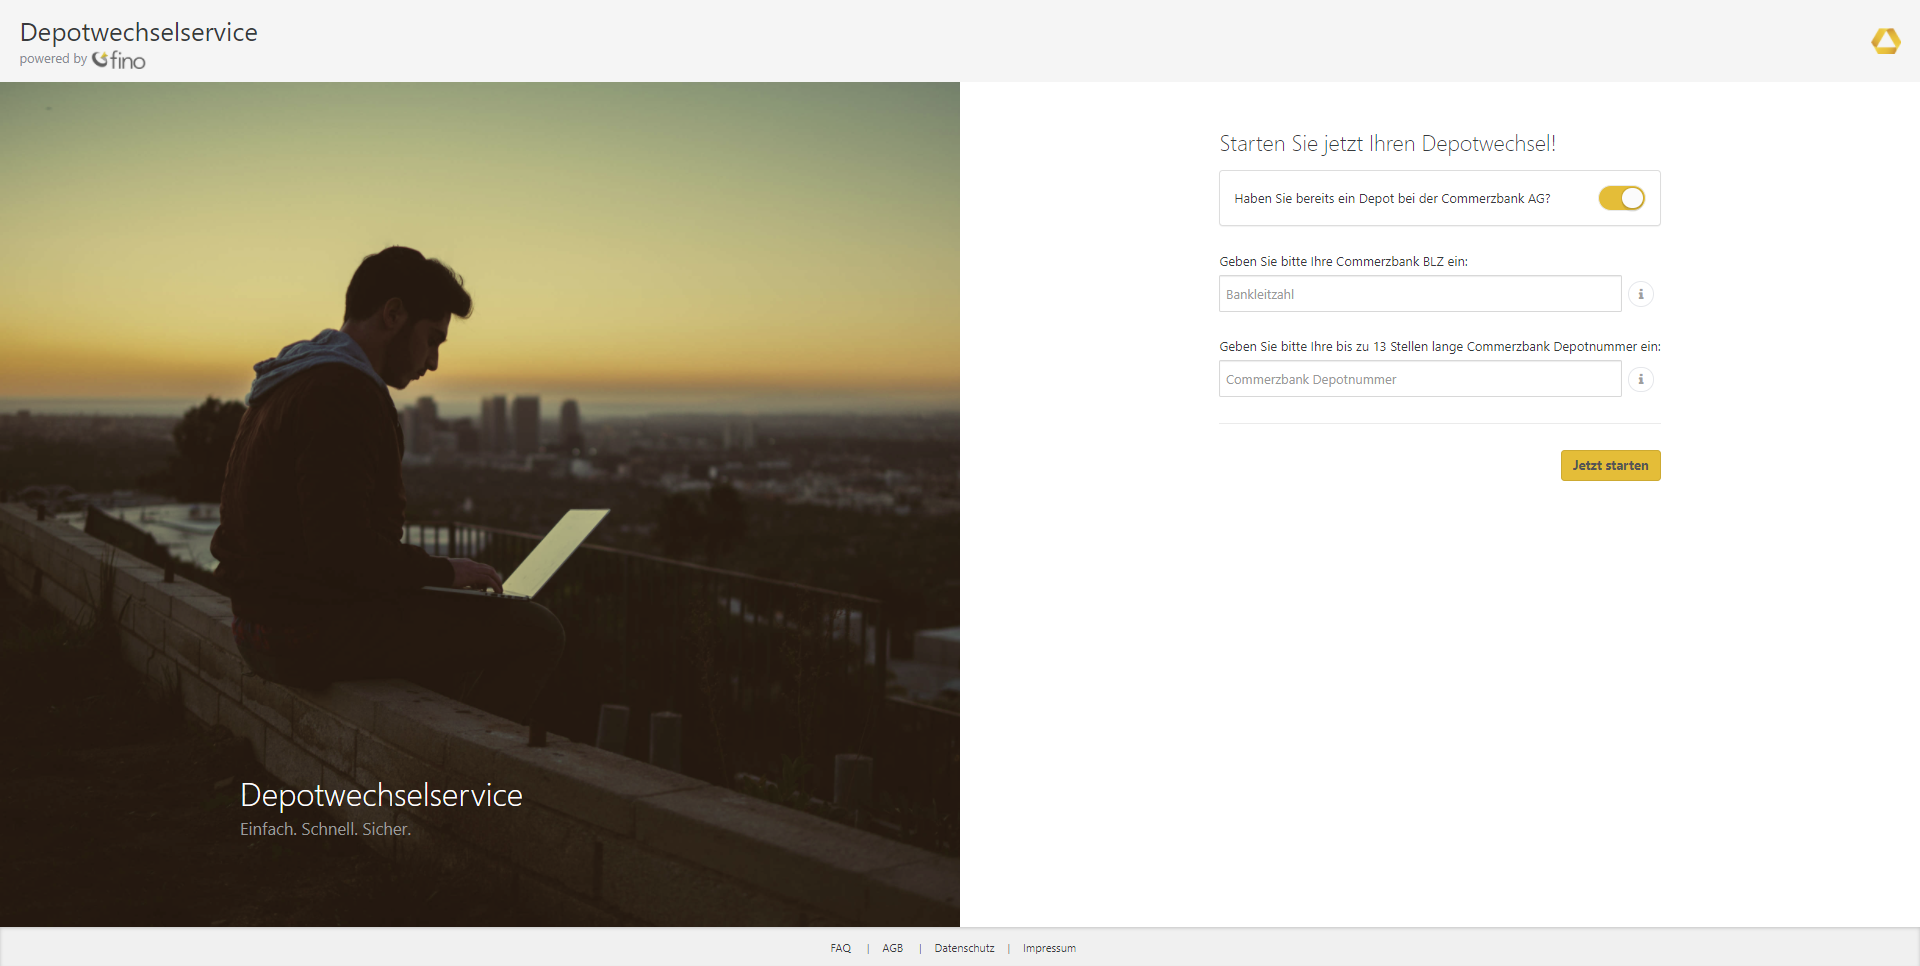Click the 'Geben Sie bitte Ihre Commerzbank BLZ ein' label
1920x966 pixels.
[x=1343, y=261]
